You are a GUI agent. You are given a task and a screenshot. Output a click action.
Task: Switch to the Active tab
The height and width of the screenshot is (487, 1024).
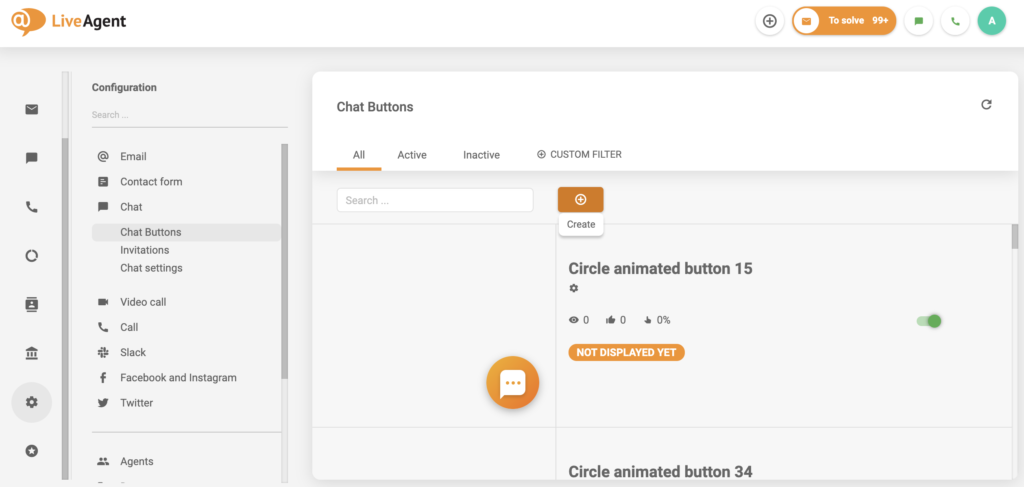pos(411,155)
